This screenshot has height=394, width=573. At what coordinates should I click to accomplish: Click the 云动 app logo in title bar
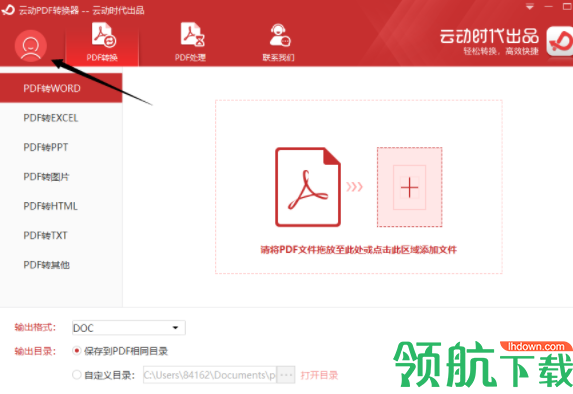click(8, 10)
